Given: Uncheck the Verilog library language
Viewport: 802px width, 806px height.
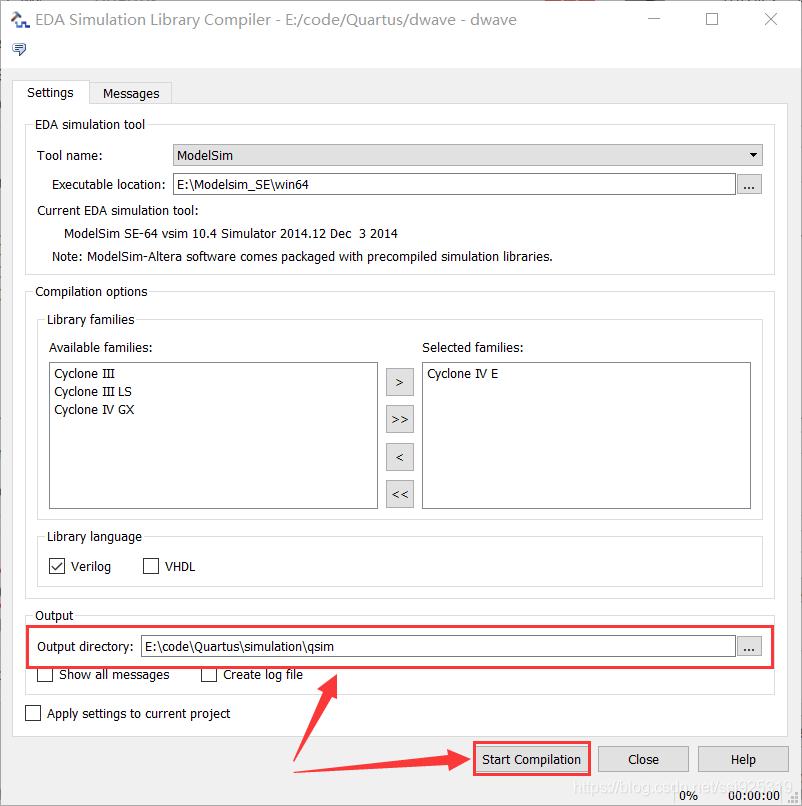Looking at the screenshot, I should 57,566.
